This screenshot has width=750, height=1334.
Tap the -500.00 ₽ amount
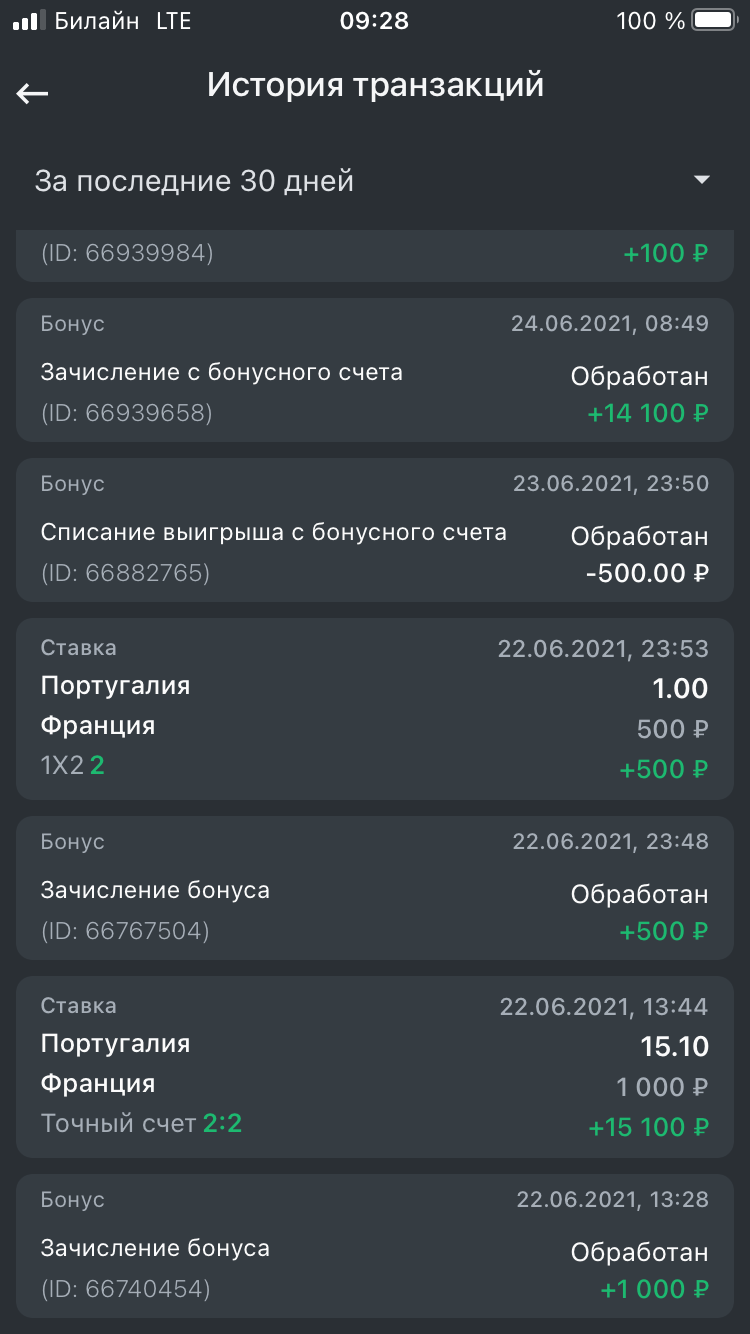tap(646, 573)
